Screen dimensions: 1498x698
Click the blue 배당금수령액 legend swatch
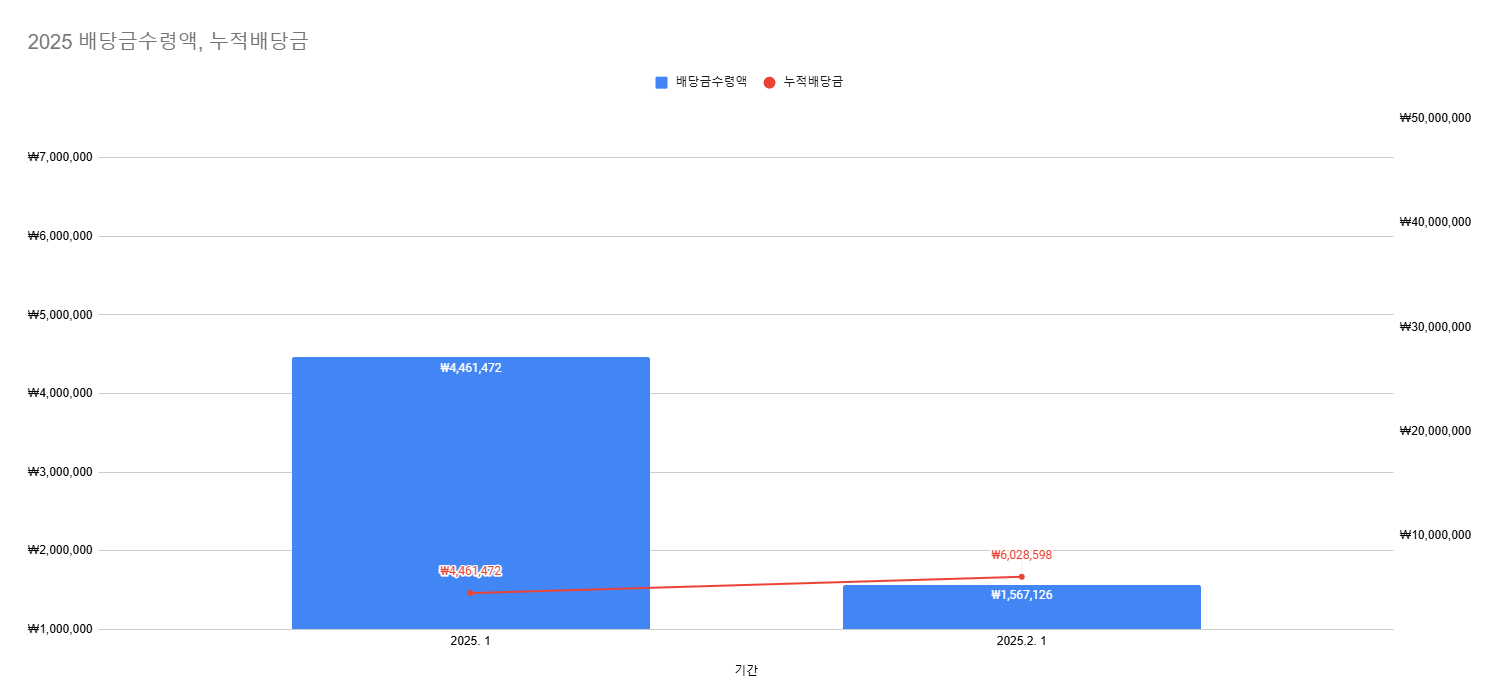[661, 82]
